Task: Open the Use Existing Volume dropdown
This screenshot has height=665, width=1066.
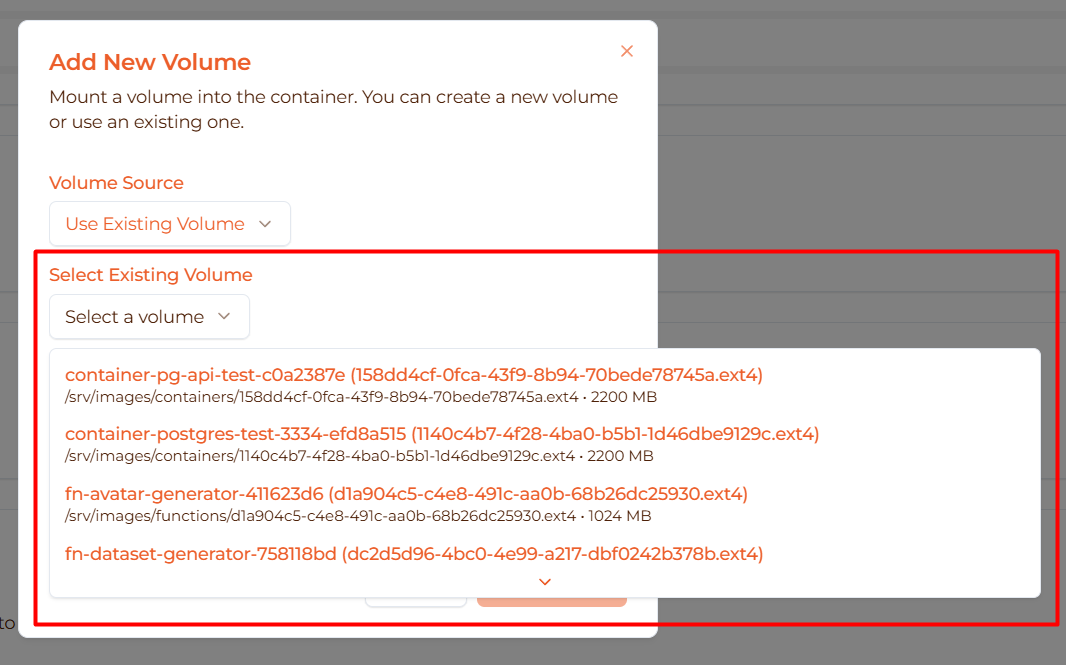Action: click(x=169, y=224)
